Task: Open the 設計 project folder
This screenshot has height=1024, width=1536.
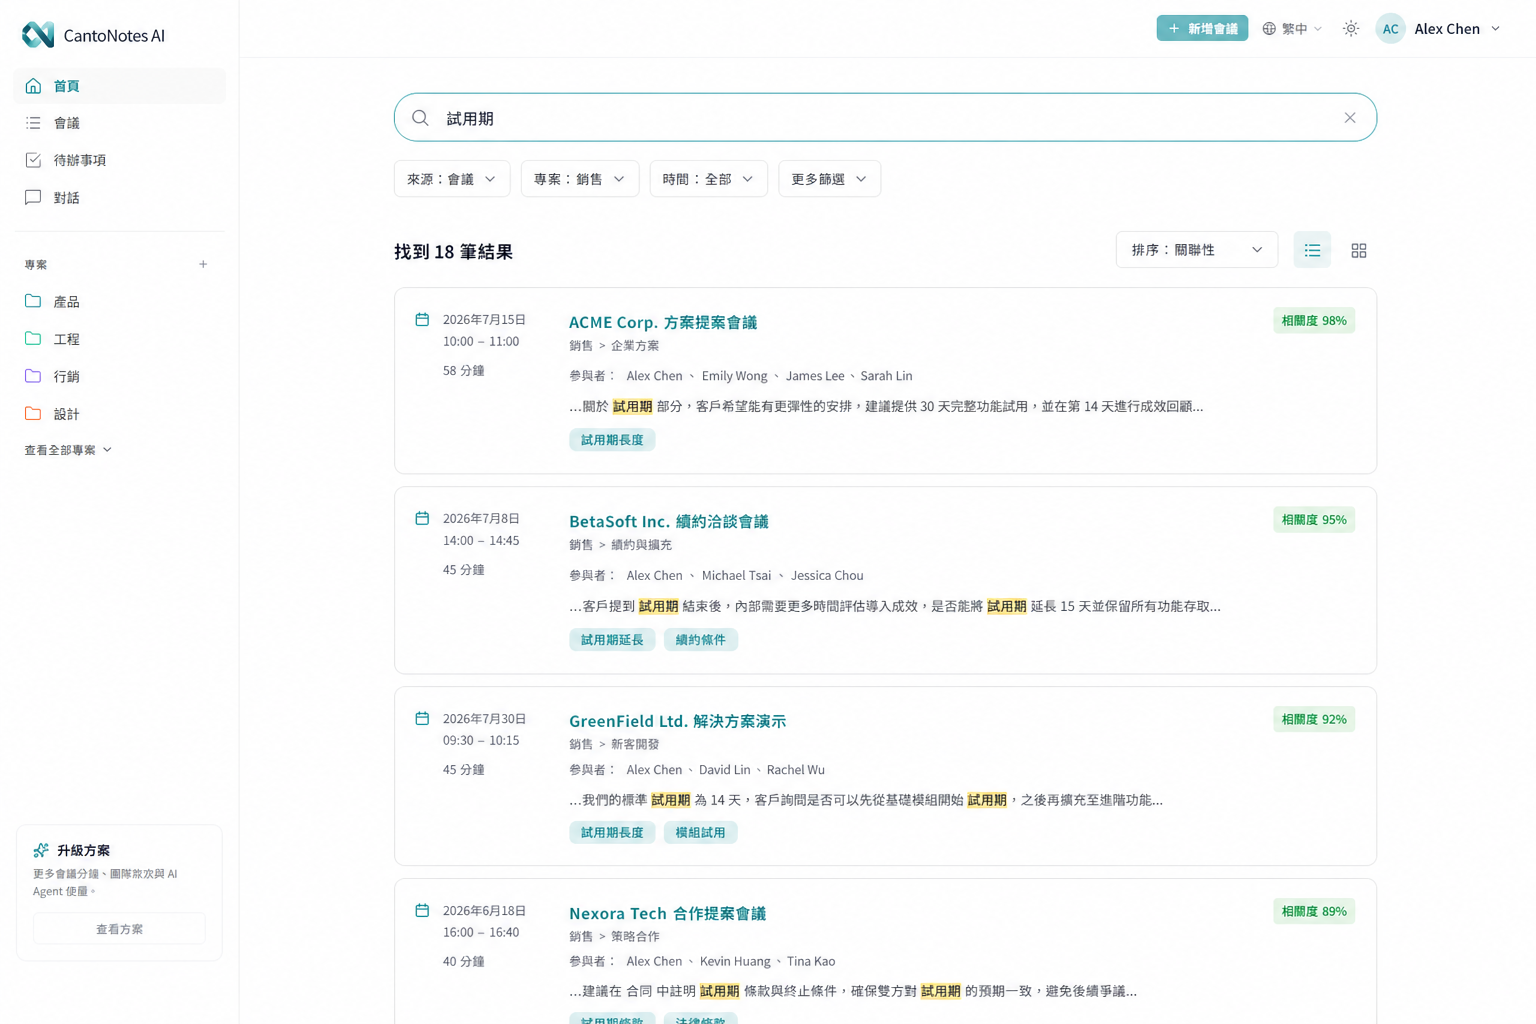Action: [119, 414]
